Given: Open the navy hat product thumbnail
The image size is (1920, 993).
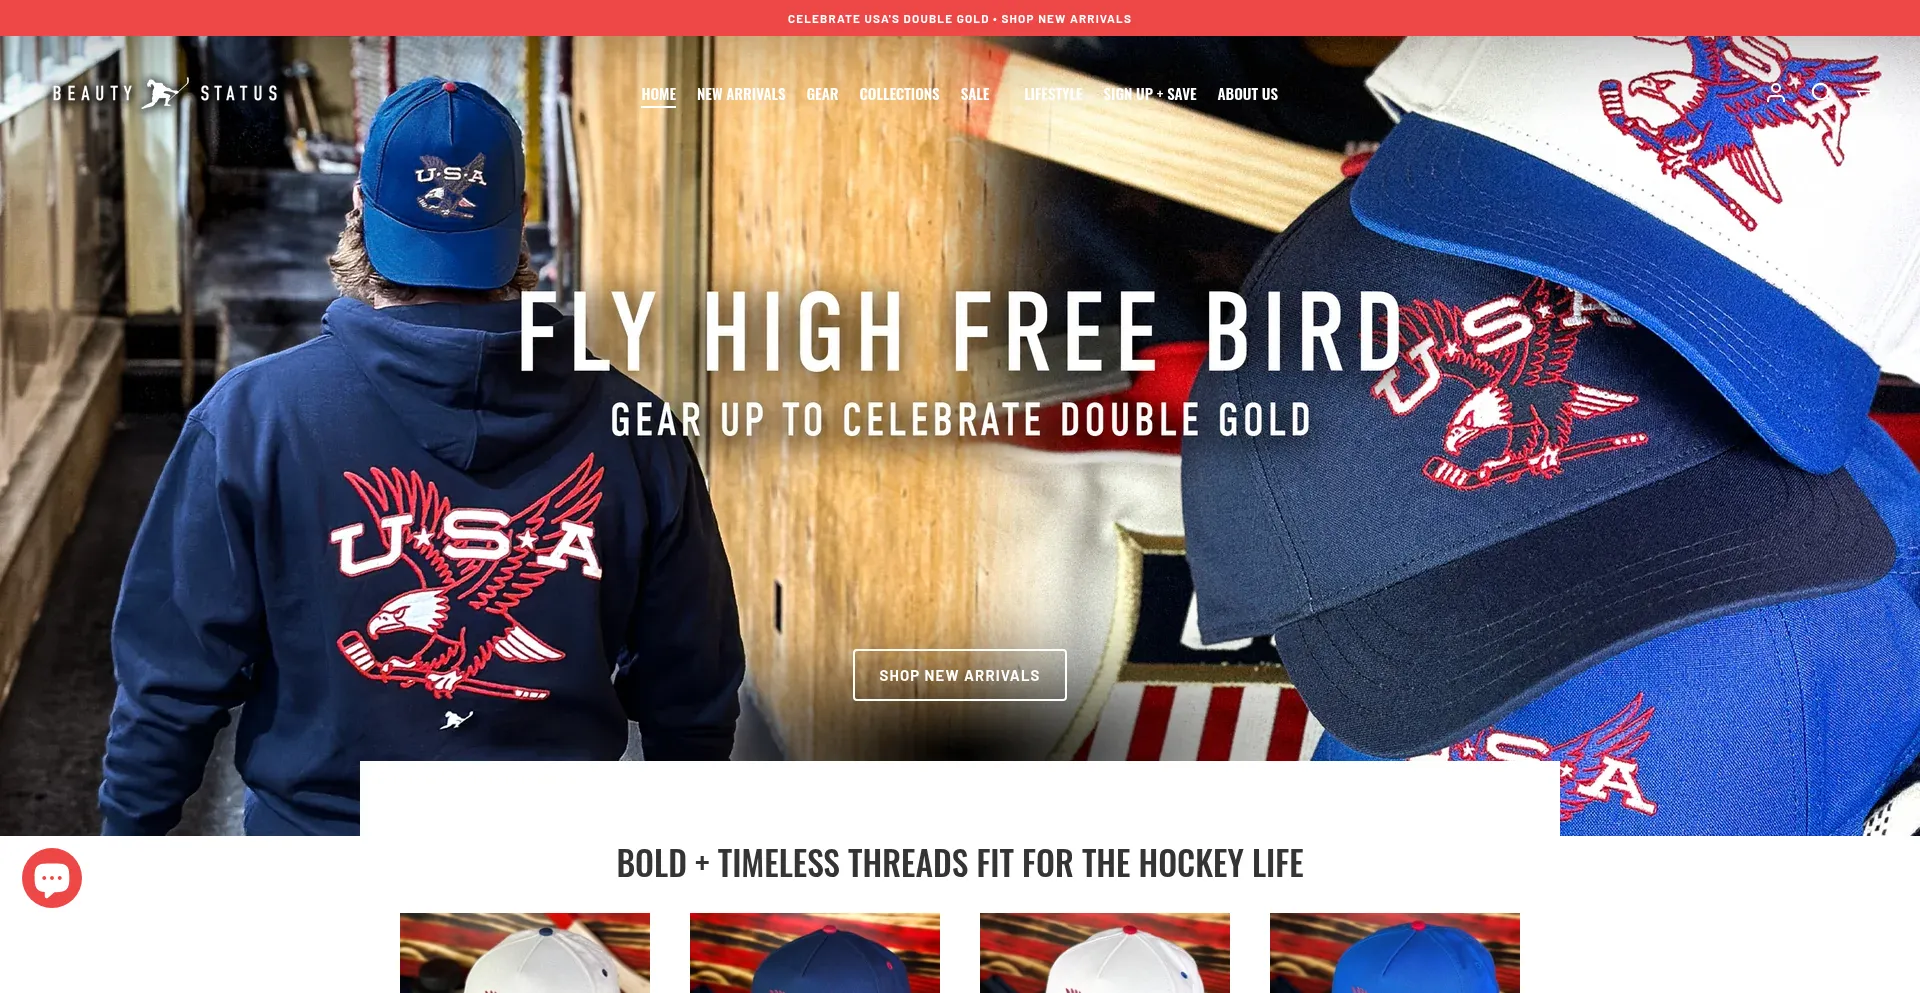Looking at the screenshot, I should coord(815,953).
